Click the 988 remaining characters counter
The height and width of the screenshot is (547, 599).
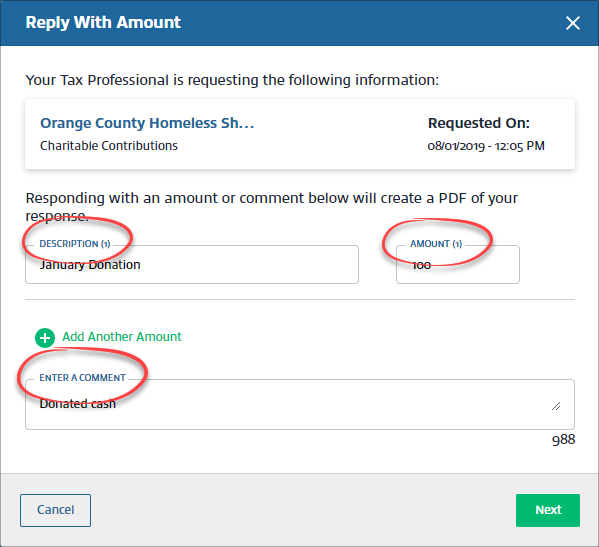[563, 440]
